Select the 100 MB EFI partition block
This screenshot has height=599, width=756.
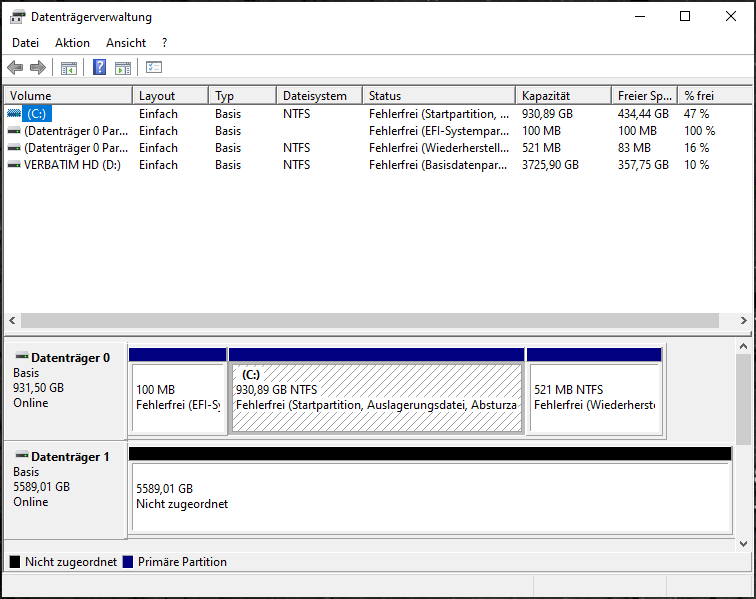(178, 391)
